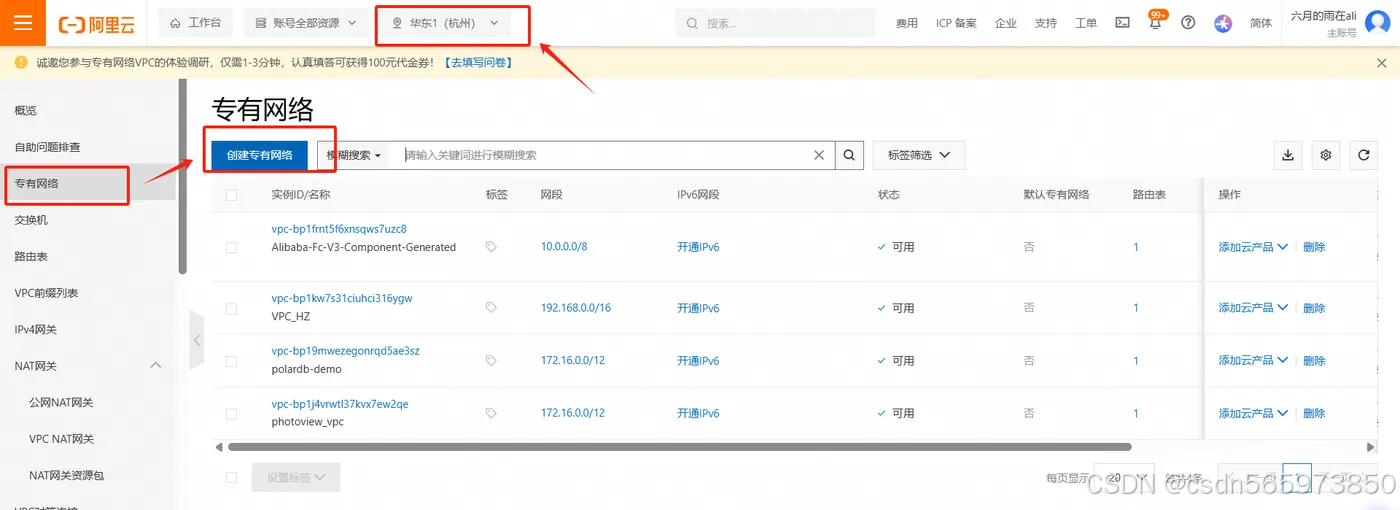Open the 去填写问卷 survey link
The image size is (1400, 510).
pyautogui.click(x=478, y=63)
